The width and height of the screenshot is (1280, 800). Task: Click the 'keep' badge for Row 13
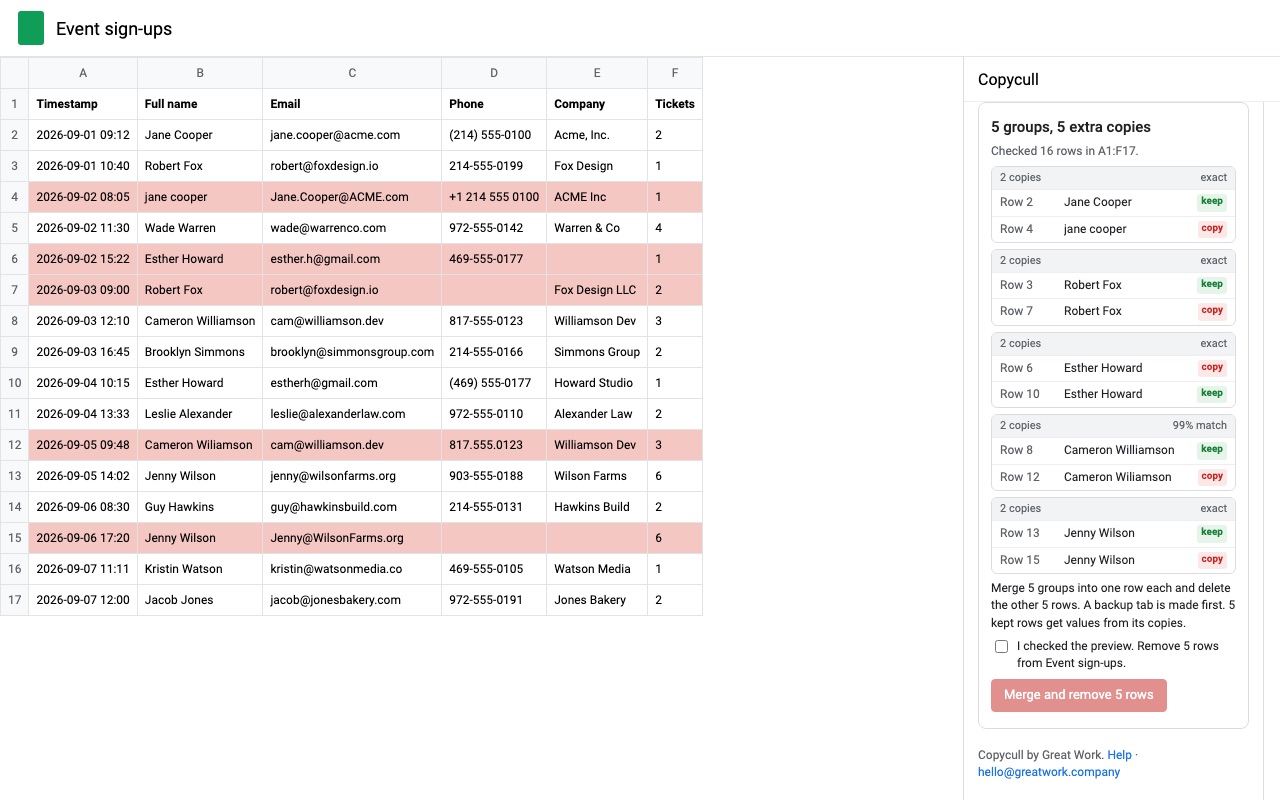point(1212,532)
